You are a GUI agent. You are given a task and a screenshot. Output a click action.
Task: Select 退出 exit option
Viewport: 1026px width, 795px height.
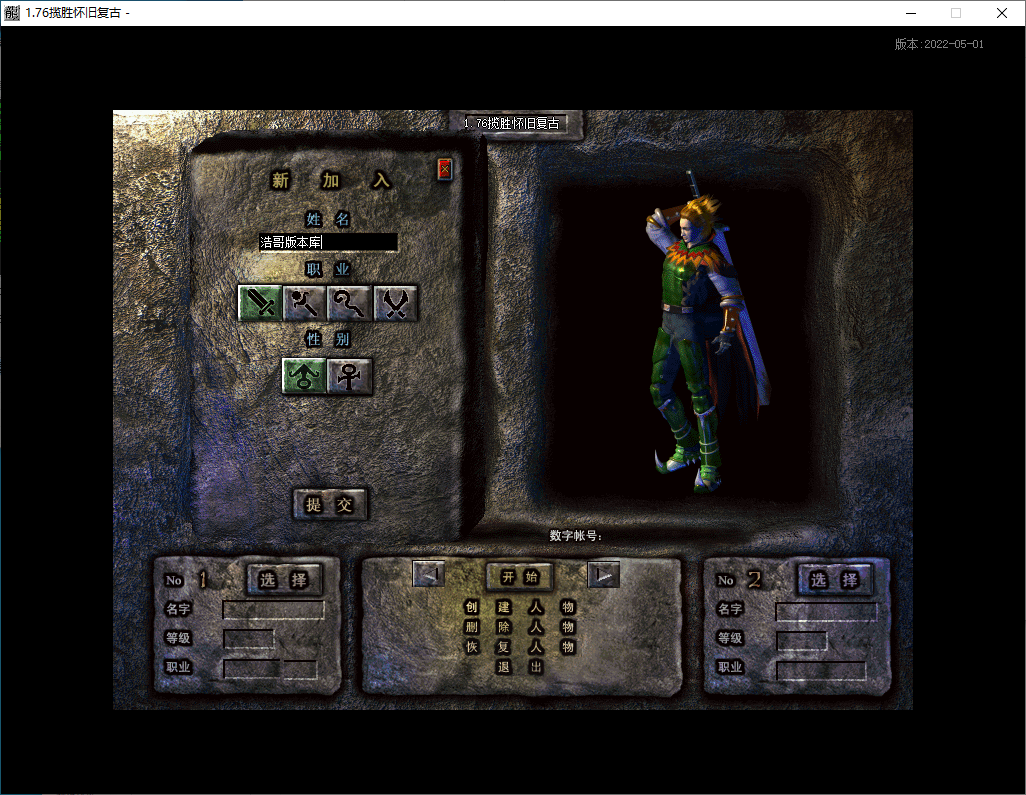520,667
